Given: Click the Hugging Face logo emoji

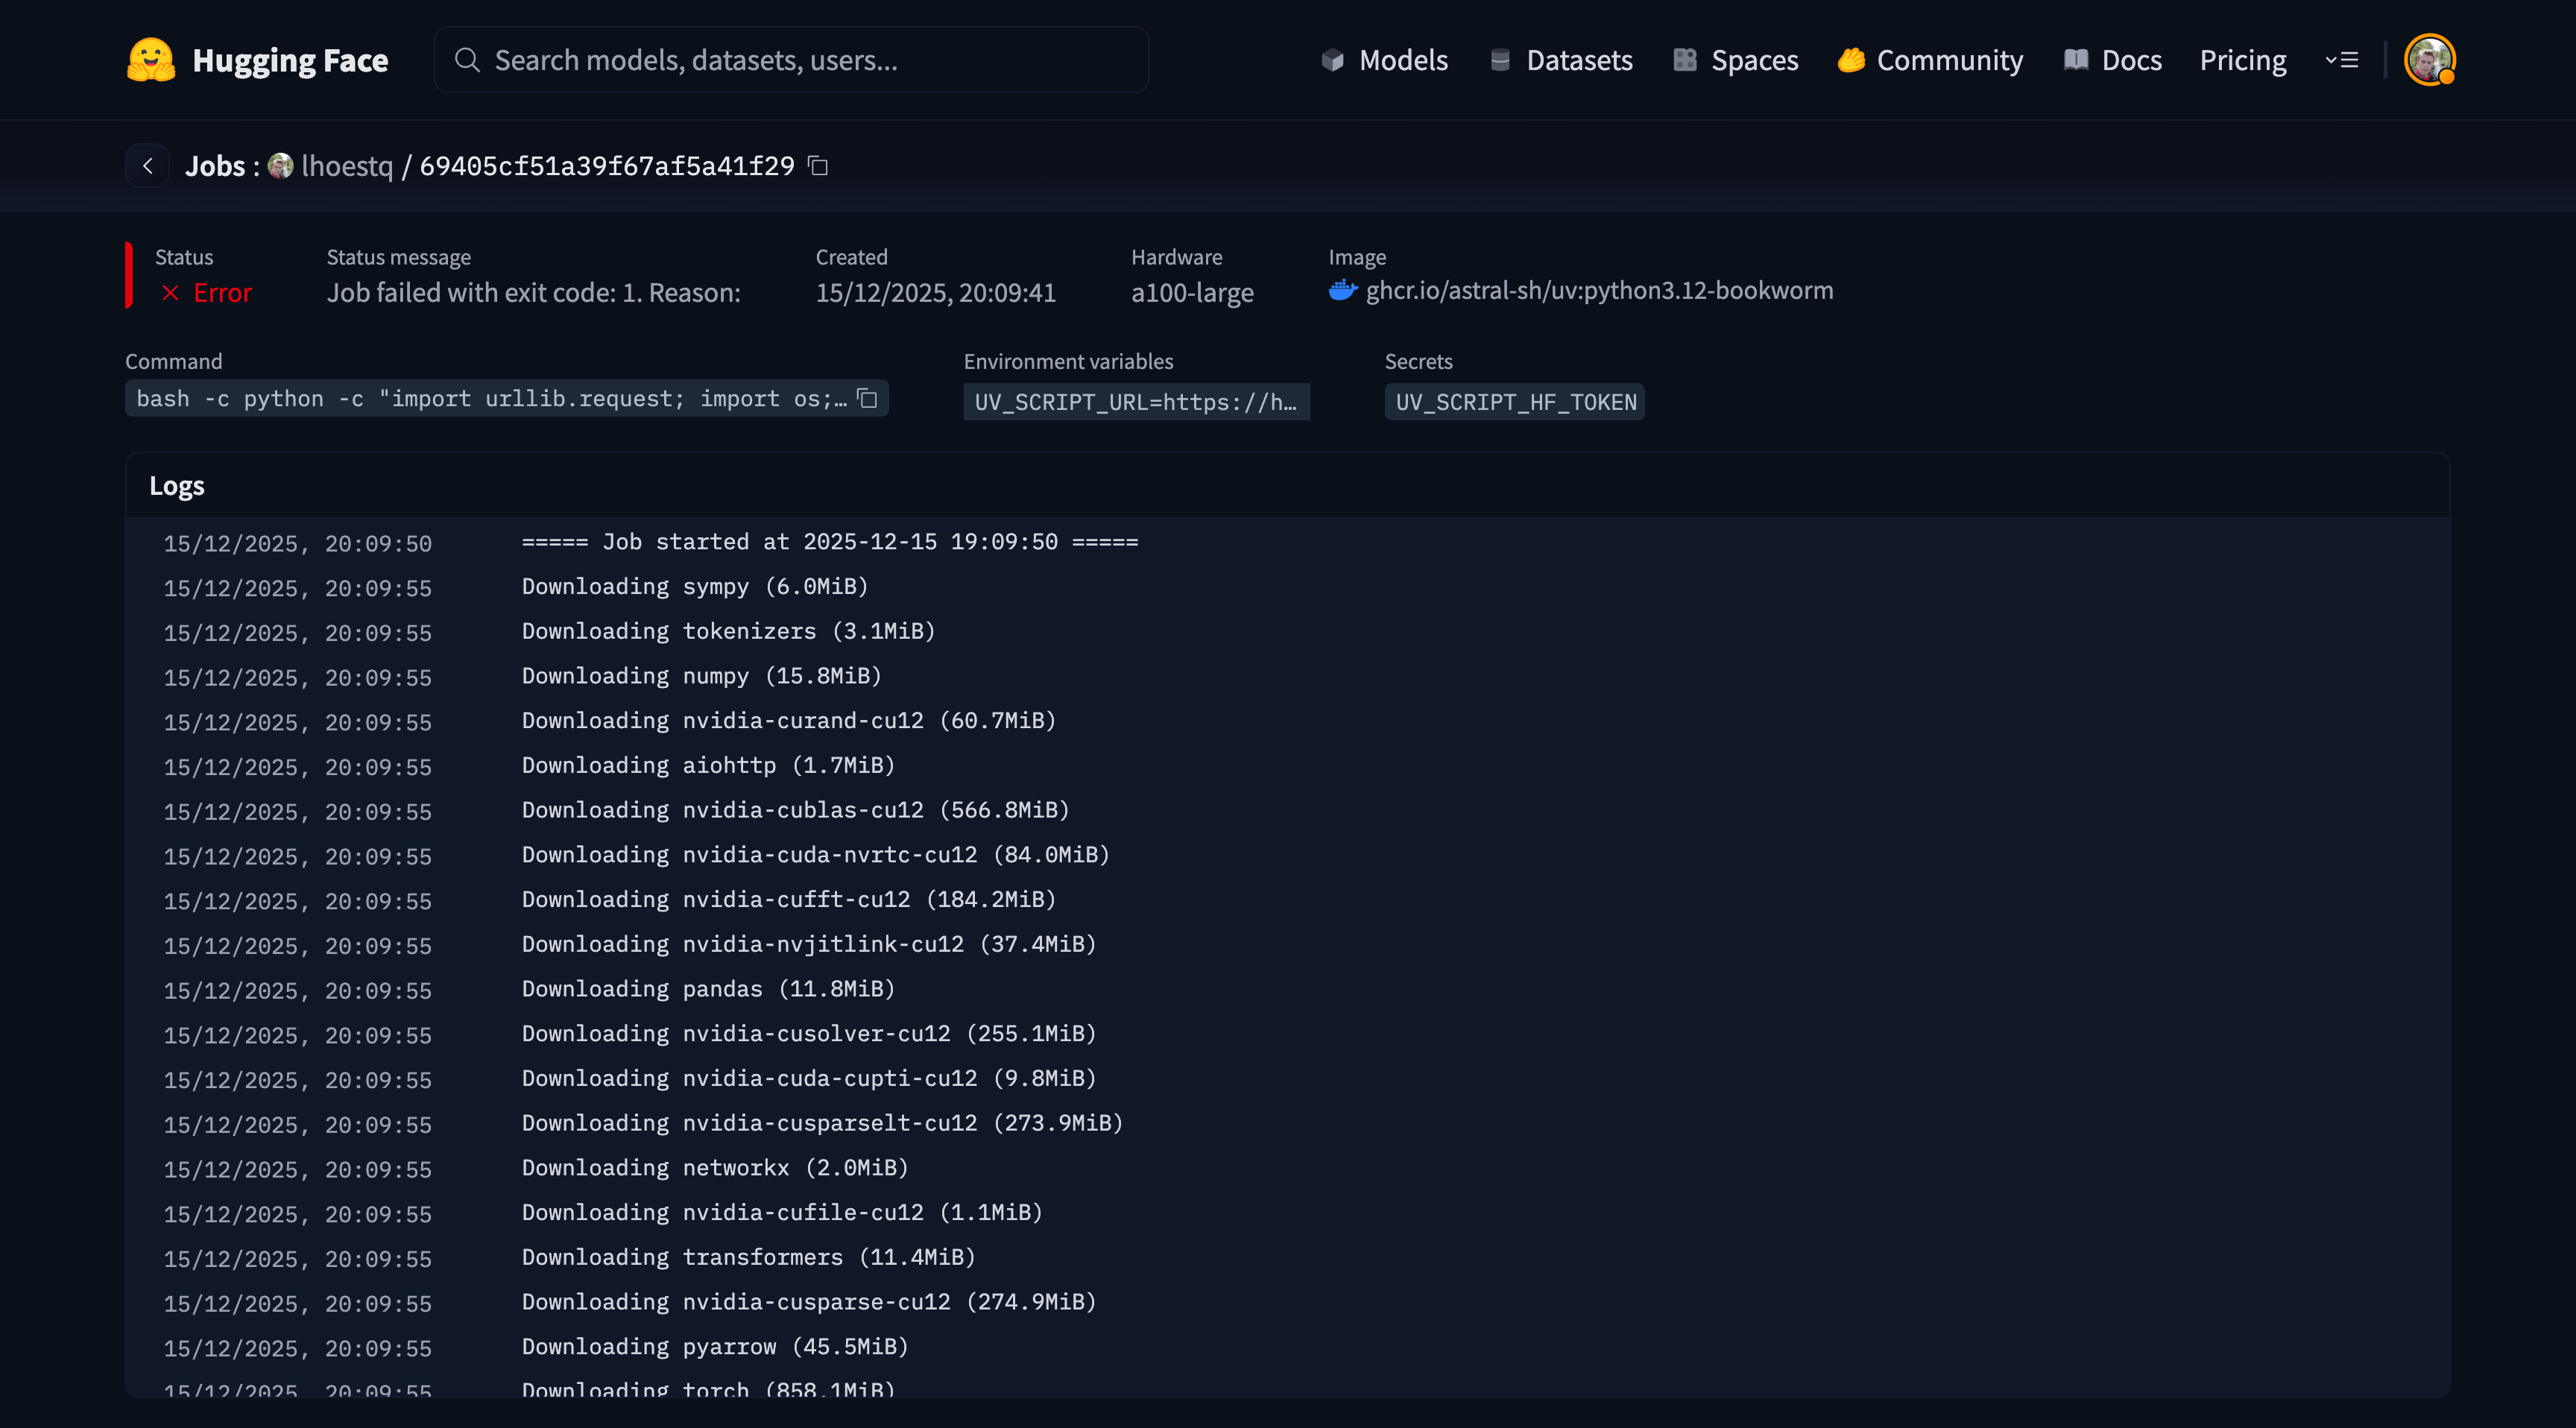Looking at the screenshot, I should pyautogui.click(x=151, y=60).
